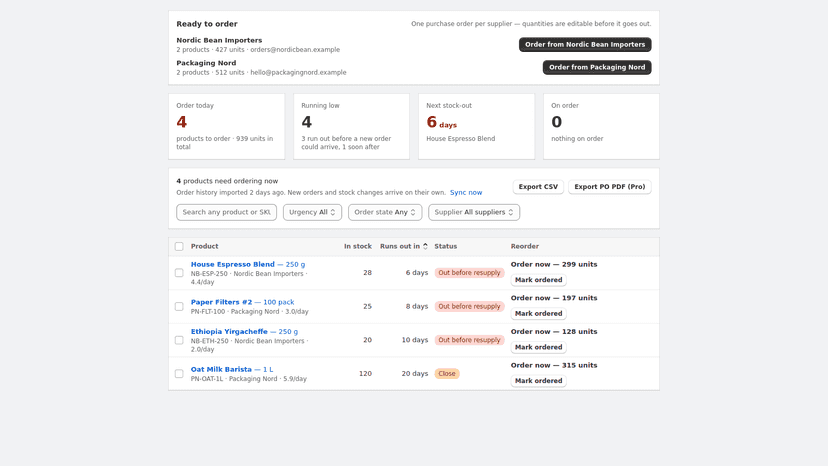Mark Paper Filters #2 as ordered
Image resolution: width=828 pixels, height=466 pixels.
[x=538, y=313]
